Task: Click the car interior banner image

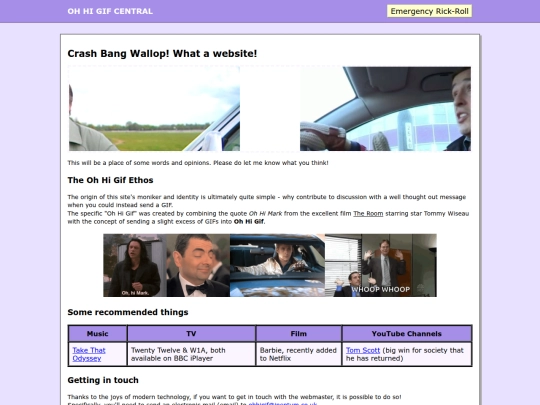Action: pyautogui.click(x=385, y=109)
